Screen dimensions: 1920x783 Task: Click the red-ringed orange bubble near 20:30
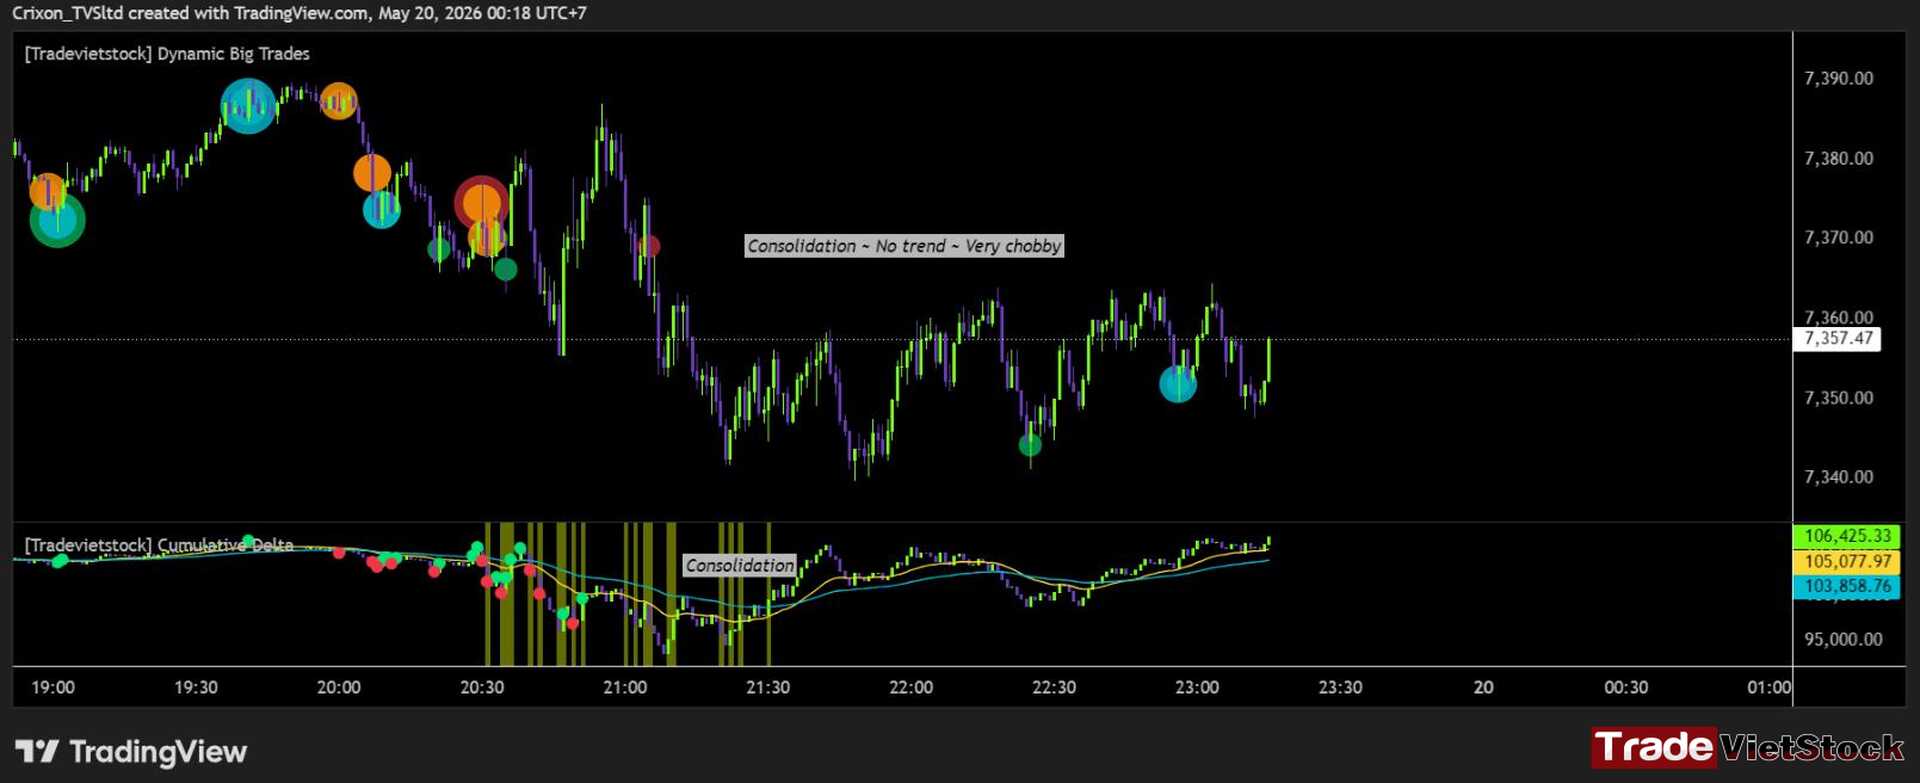pyautogui.click(x=482, y=204)
